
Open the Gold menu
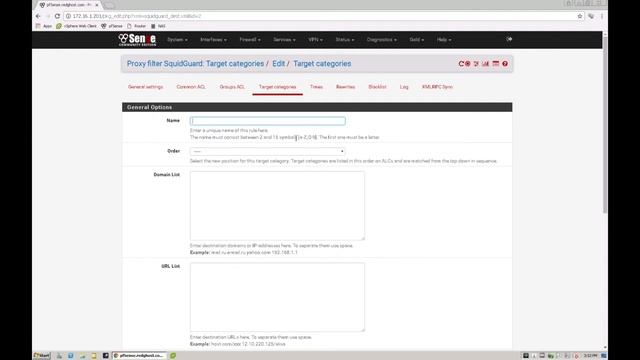click(x=416, y=40)
